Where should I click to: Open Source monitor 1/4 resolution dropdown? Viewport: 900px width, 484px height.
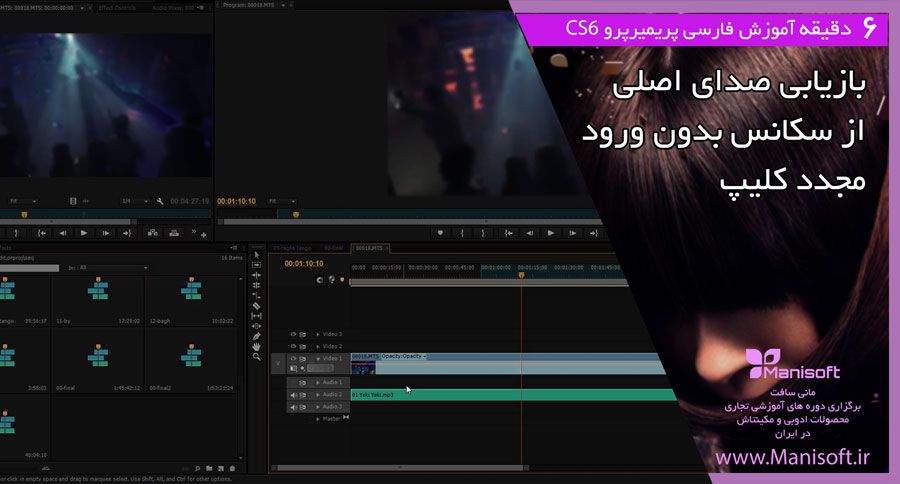135,201
